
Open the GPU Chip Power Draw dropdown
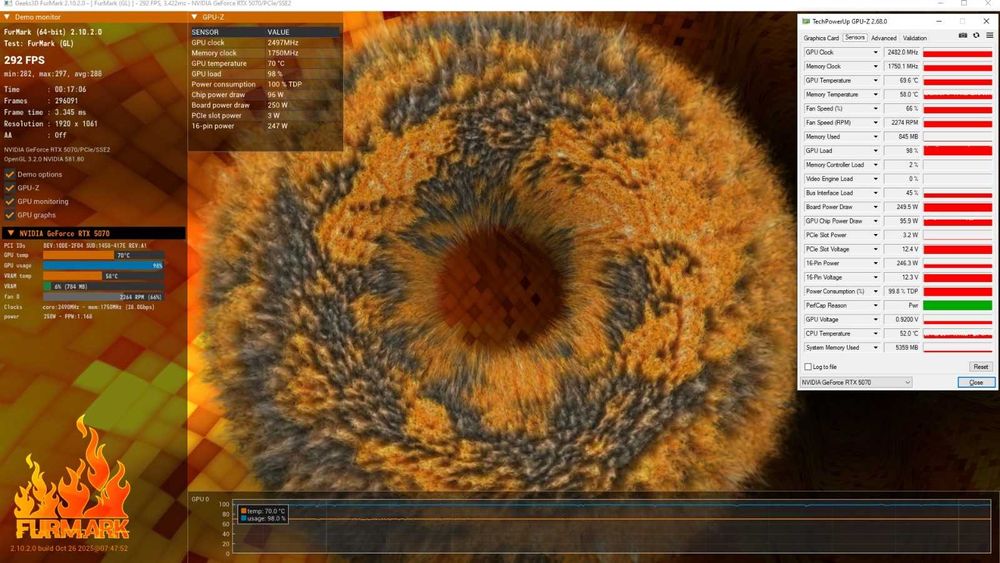tap(875, 221)
